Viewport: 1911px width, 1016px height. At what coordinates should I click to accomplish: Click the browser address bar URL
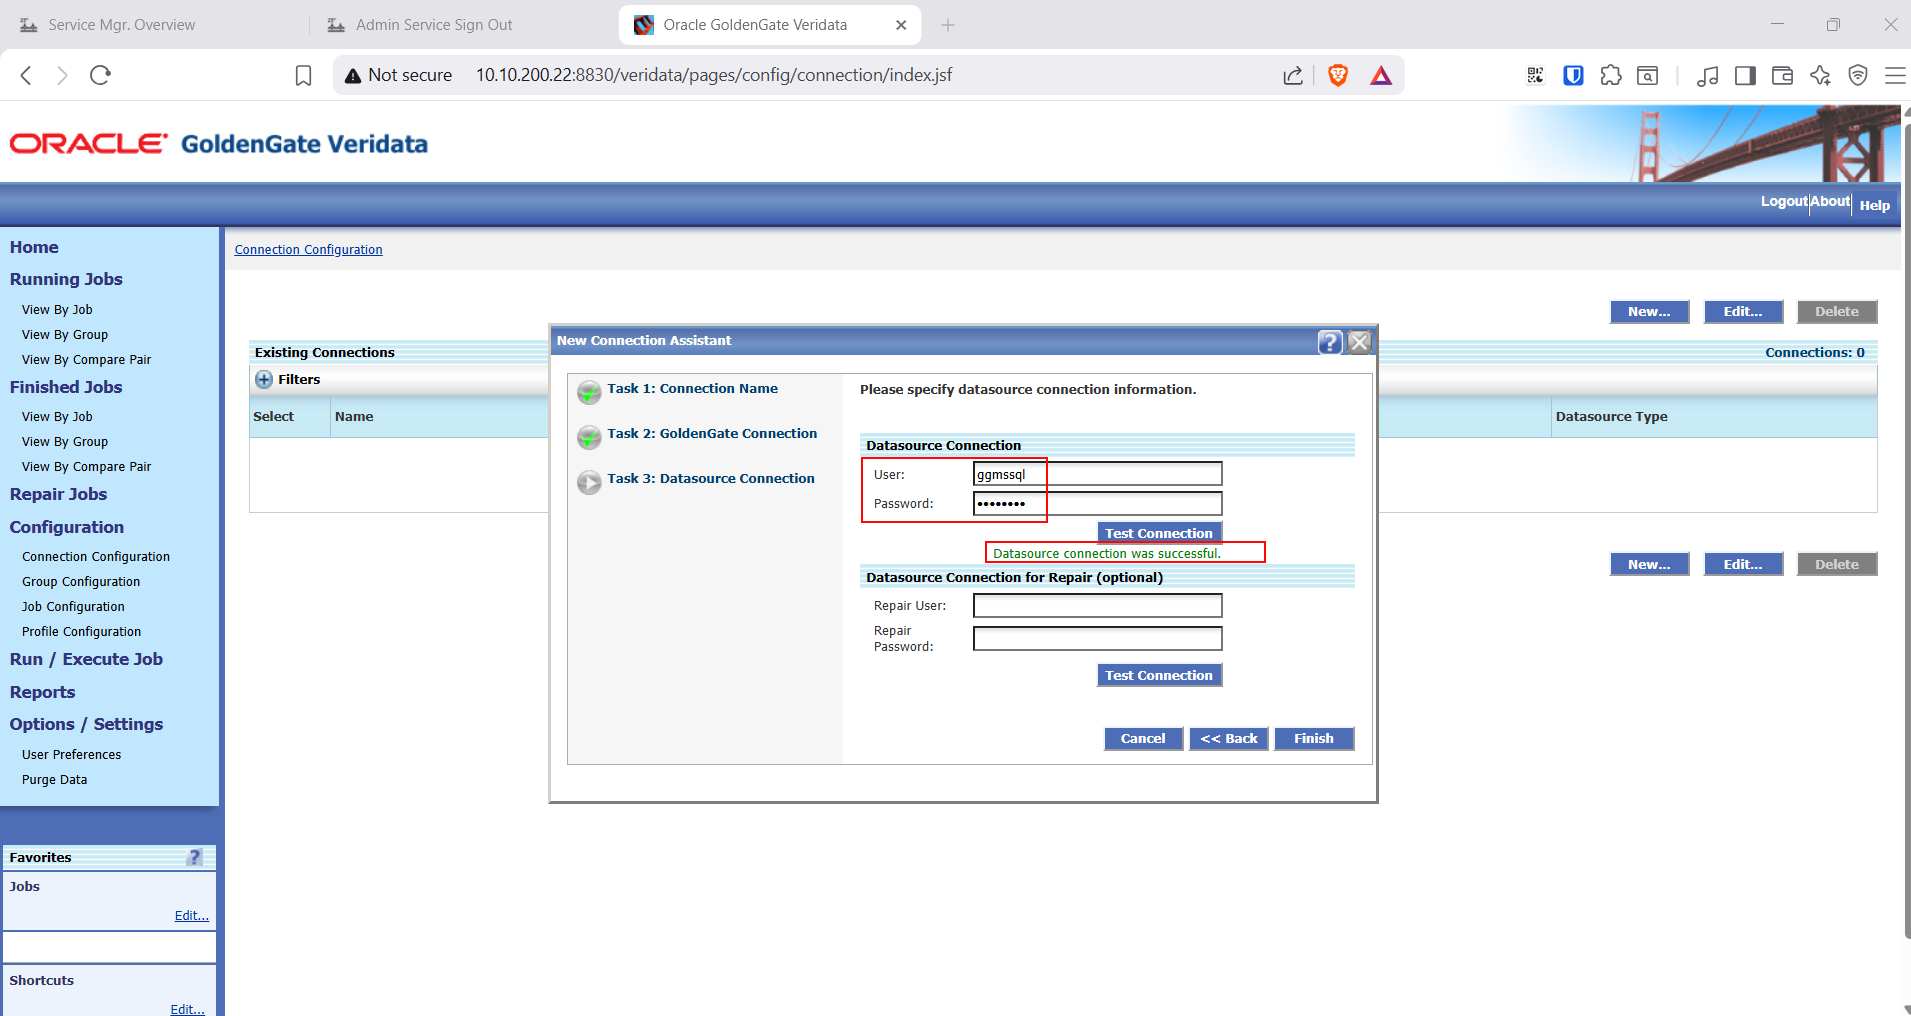click(x=714, y=75)
